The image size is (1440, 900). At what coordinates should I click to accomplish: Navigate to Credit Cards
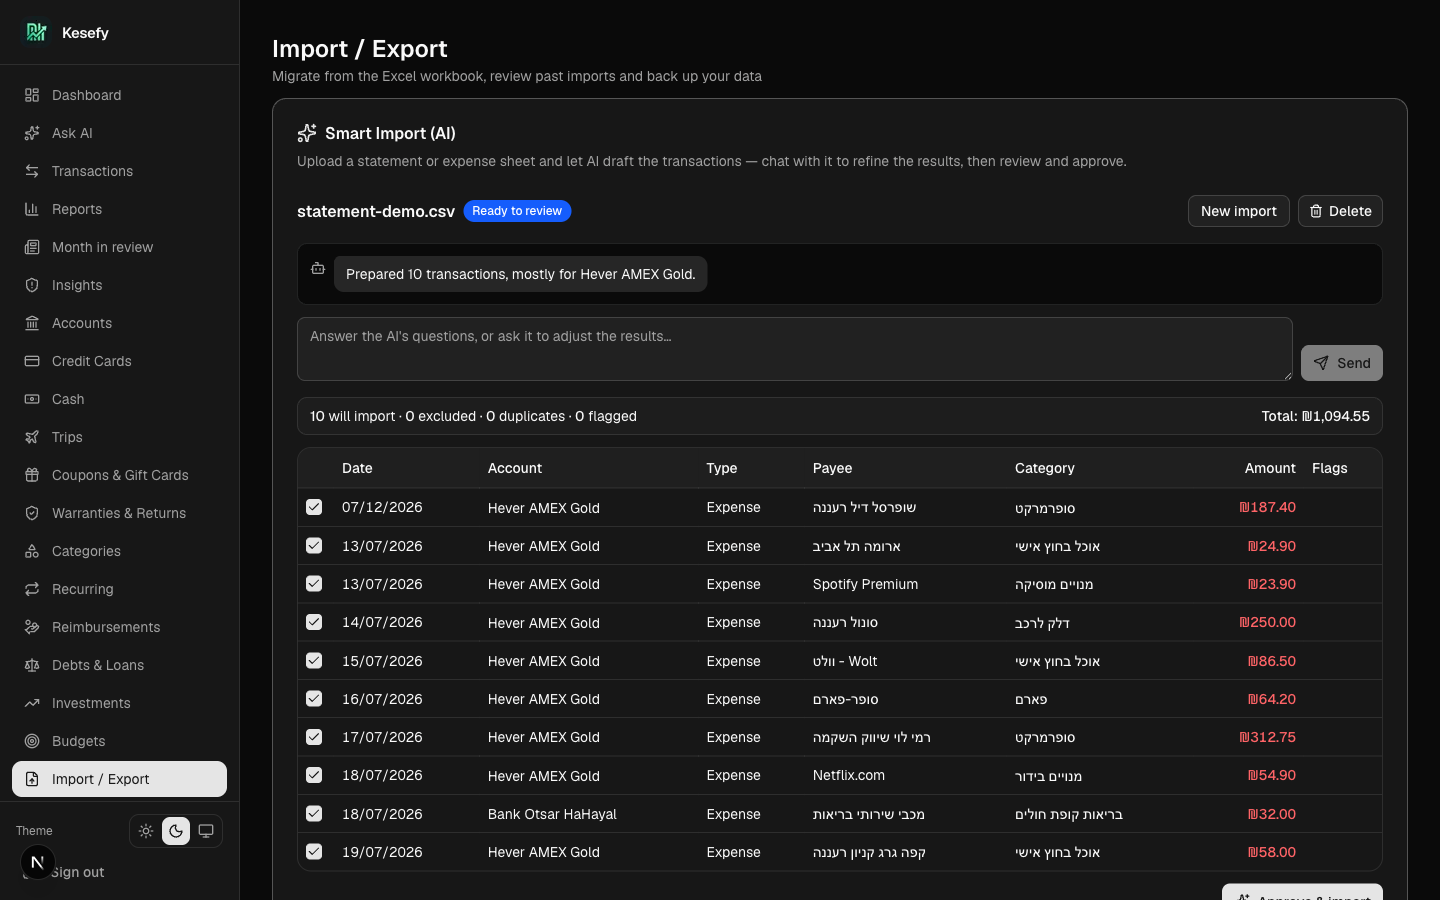tap(119, 361)
